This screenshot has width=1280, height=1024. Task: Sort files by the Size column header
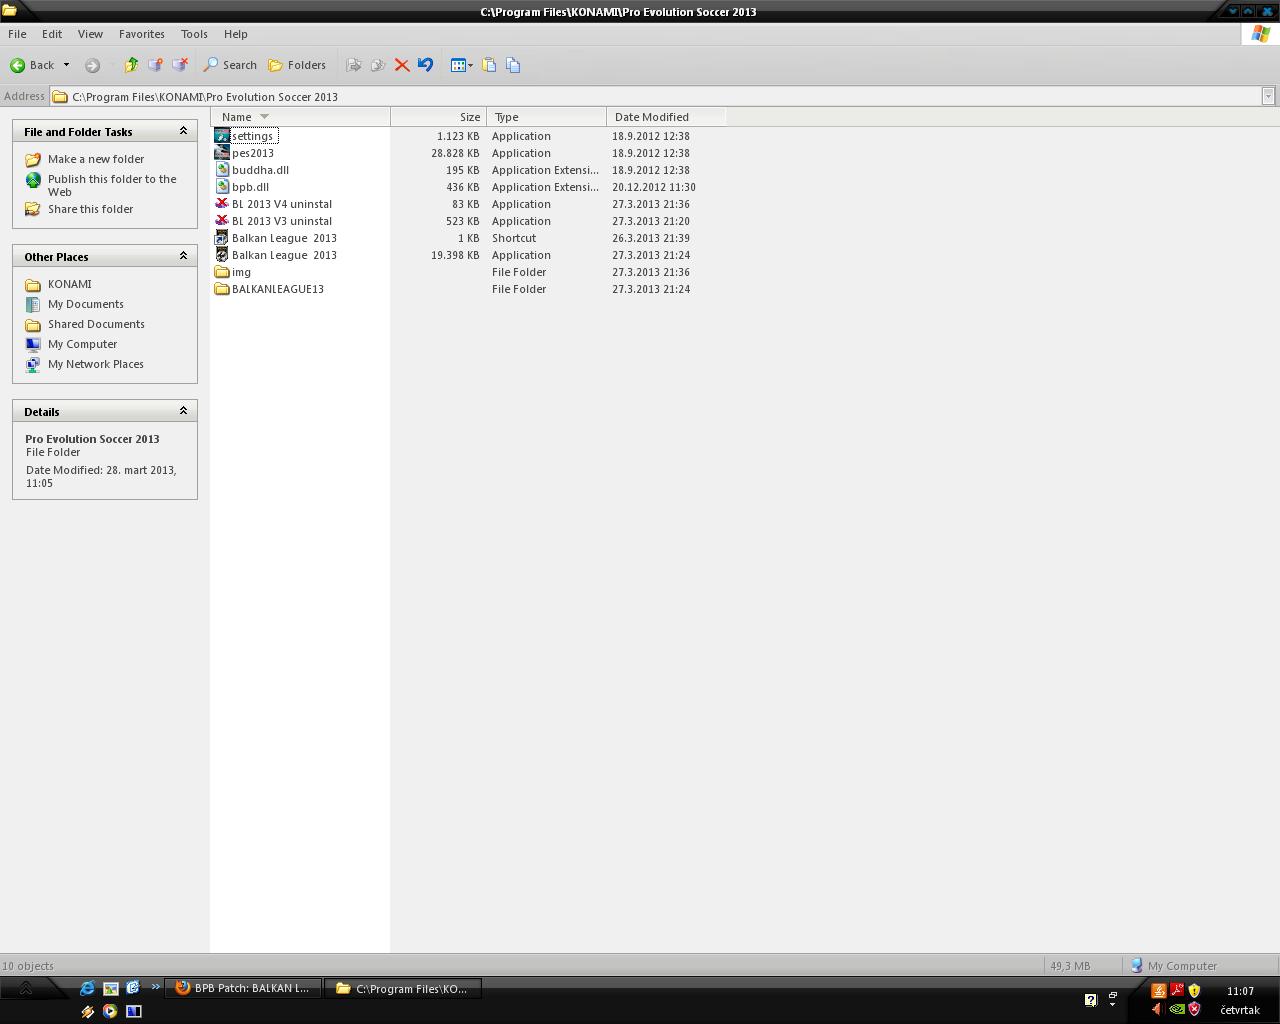(x=438, y=117)
